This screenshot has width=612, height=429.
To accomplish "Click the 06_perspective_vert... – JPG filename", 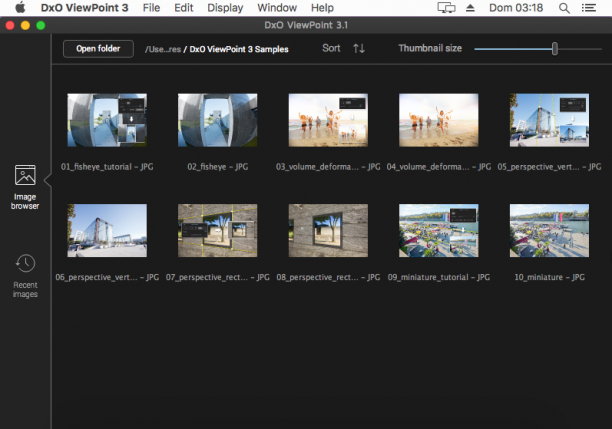I will coord(107,277).
